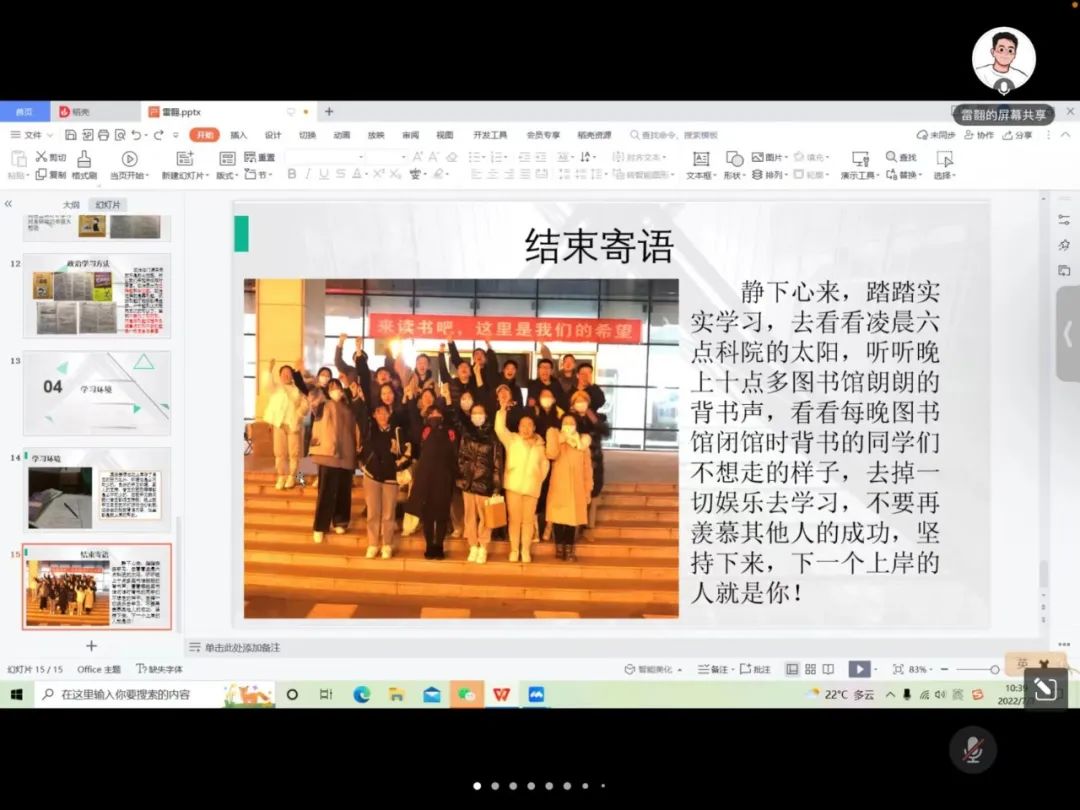Open the 排列 arrange tool

point(769,175)
